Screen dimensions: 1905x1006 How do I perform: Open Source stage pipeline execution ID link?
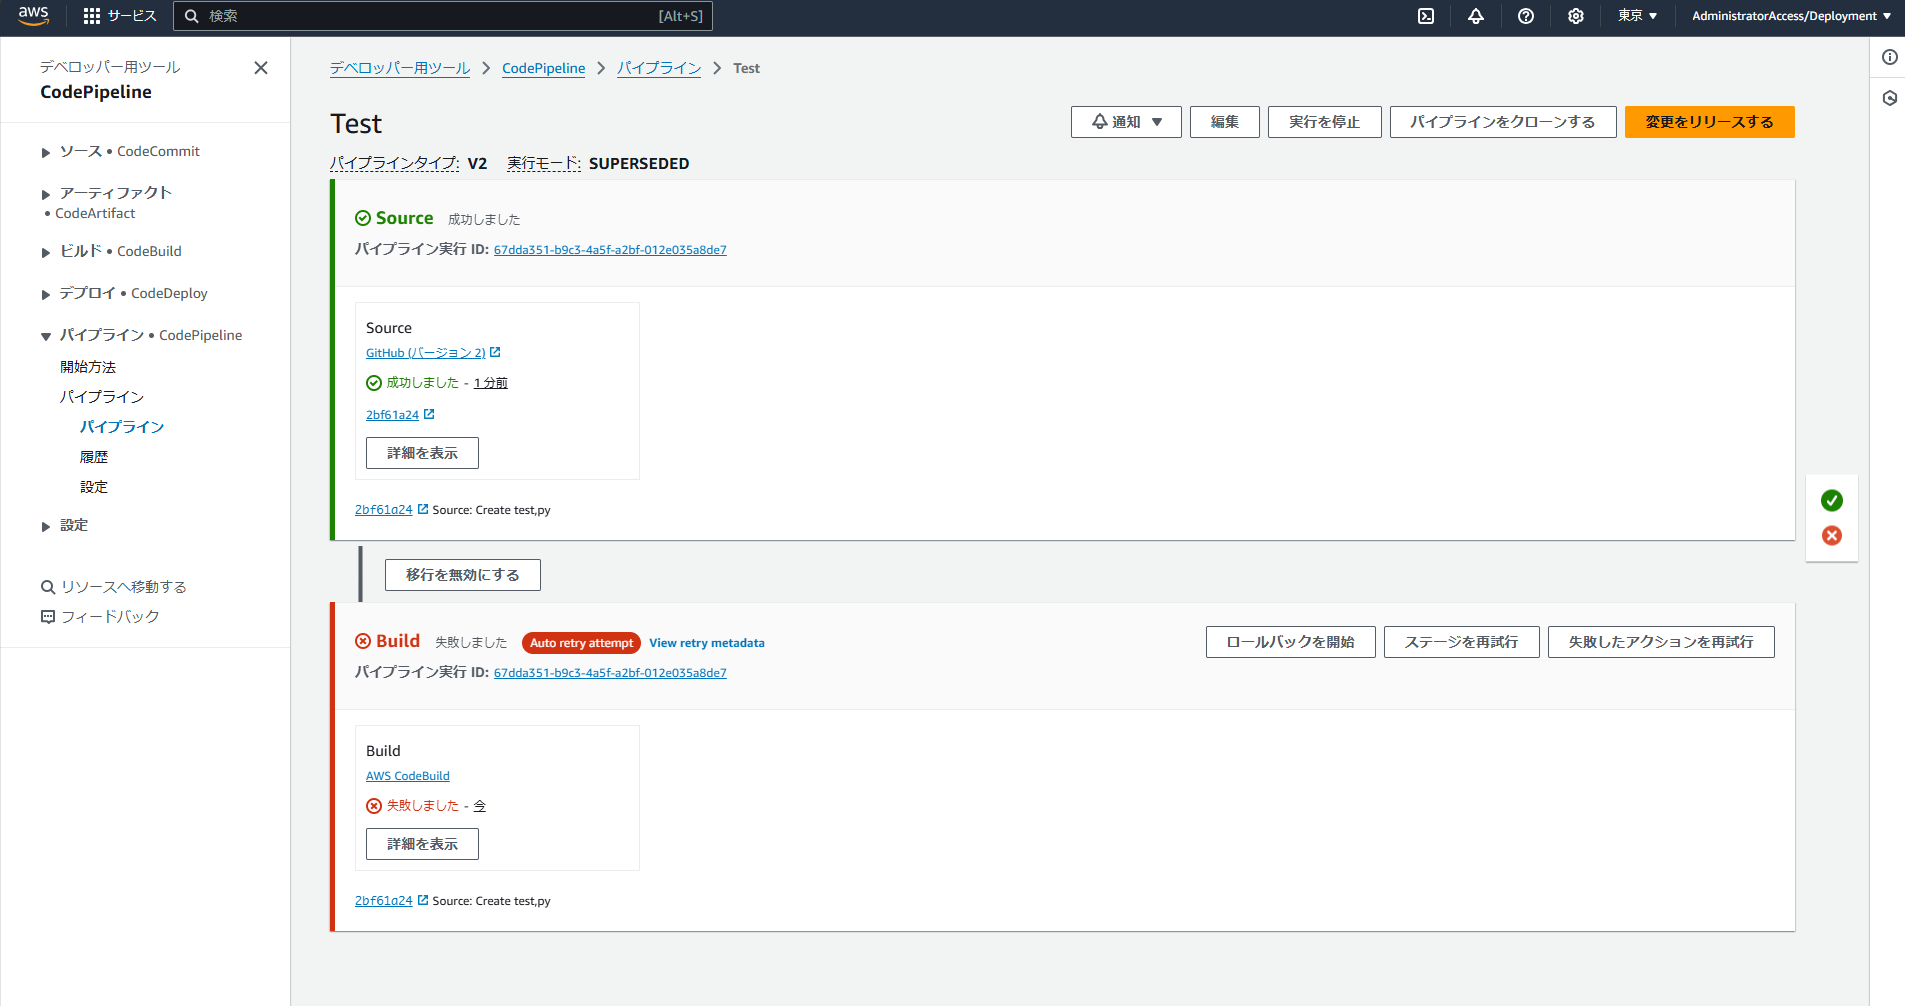click(610, 250)
